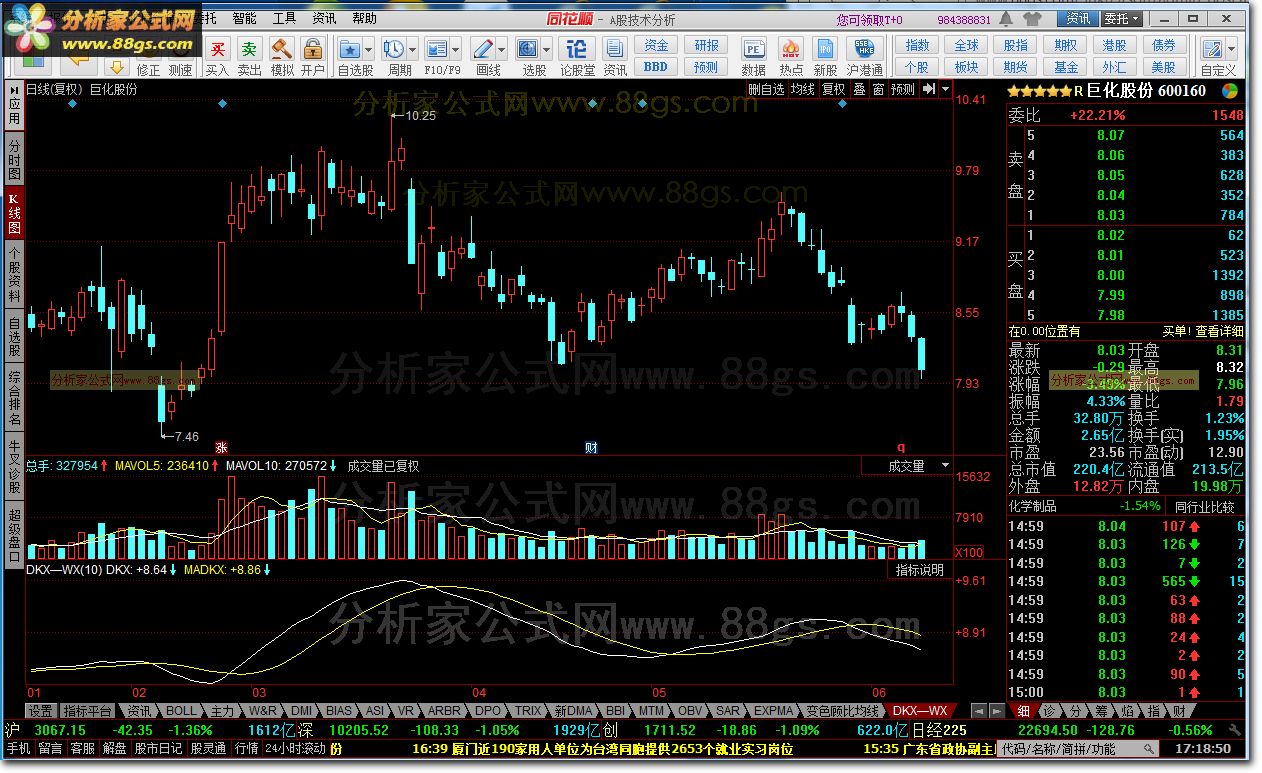Open the 智能 menu
The image size is (1262, 773).
[244, 18]
